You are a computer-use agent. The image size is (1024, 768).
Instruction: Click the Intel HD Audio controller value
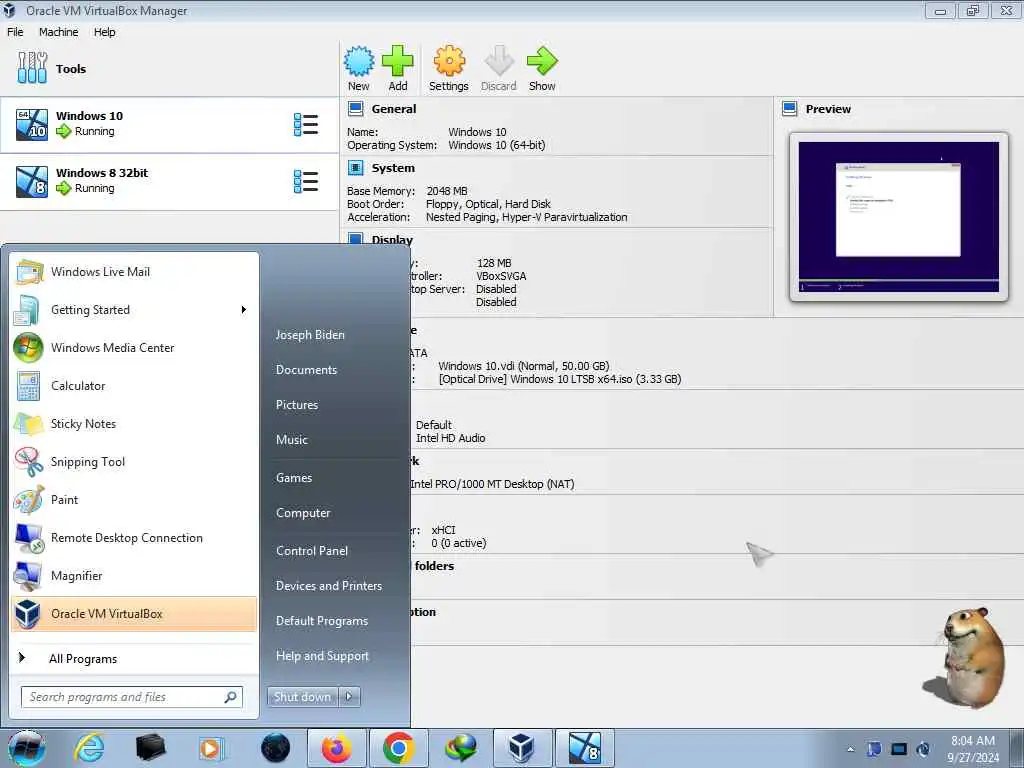[x=451, y=438]
